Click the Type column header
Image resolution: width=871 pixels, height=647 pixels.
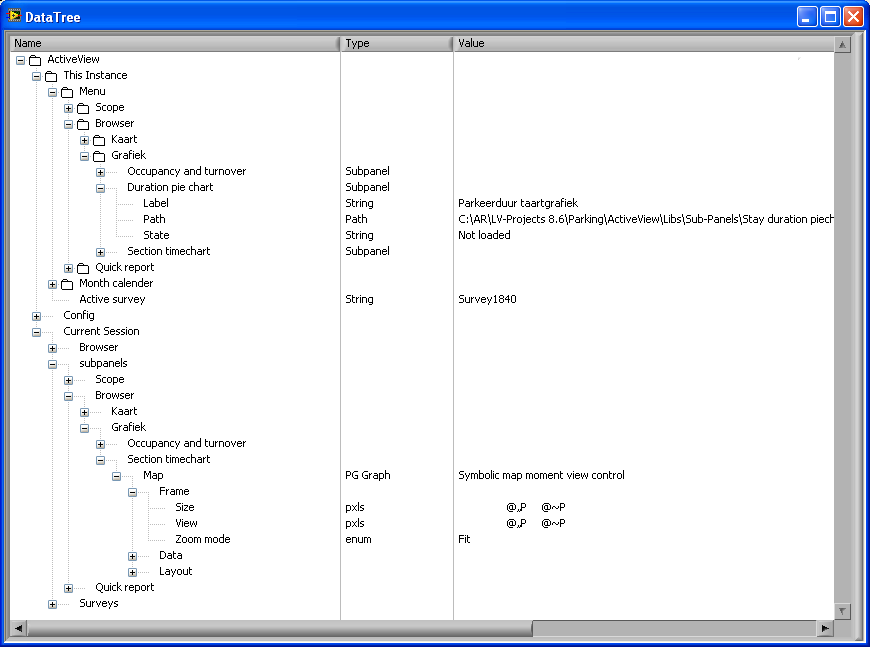tap(397, 43)
